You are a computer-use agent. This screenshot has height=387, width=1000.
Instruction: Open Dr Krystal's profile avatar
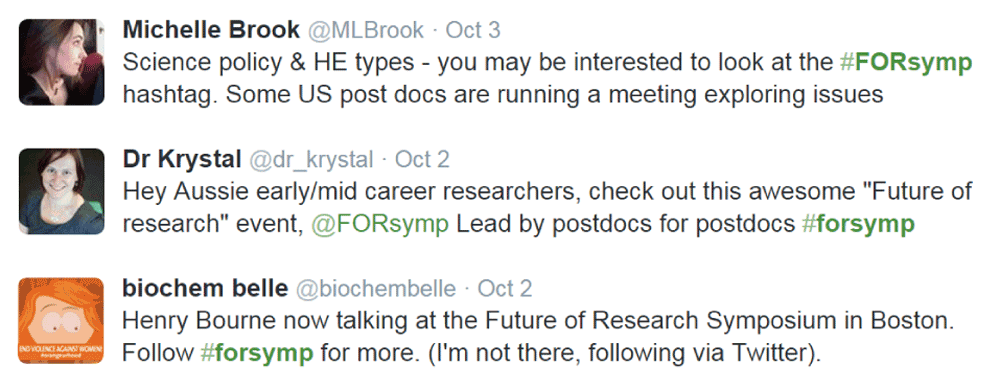[x=62, y=191]
